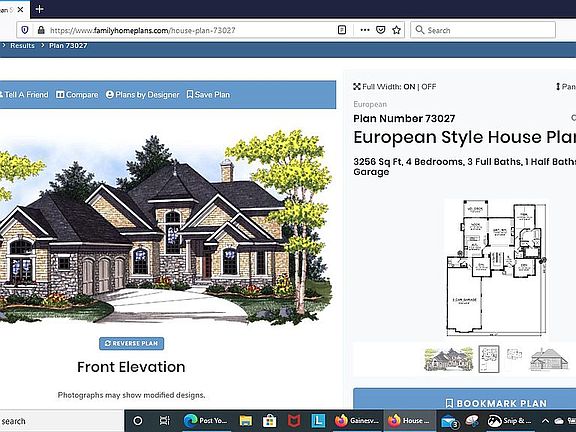Select the color front elevation thumbnail
This screenshot has width=576, height=432.
coord(449,359)
